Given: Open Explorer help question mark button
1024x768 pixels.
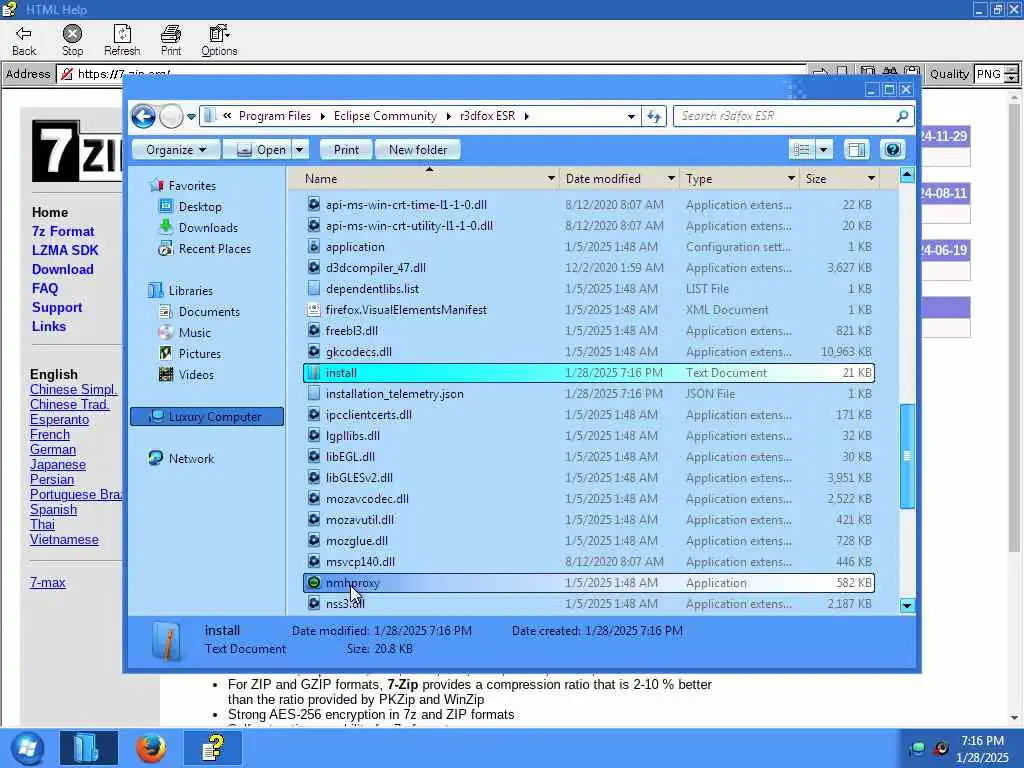Looking at the screenshot, I should (893, 150).
